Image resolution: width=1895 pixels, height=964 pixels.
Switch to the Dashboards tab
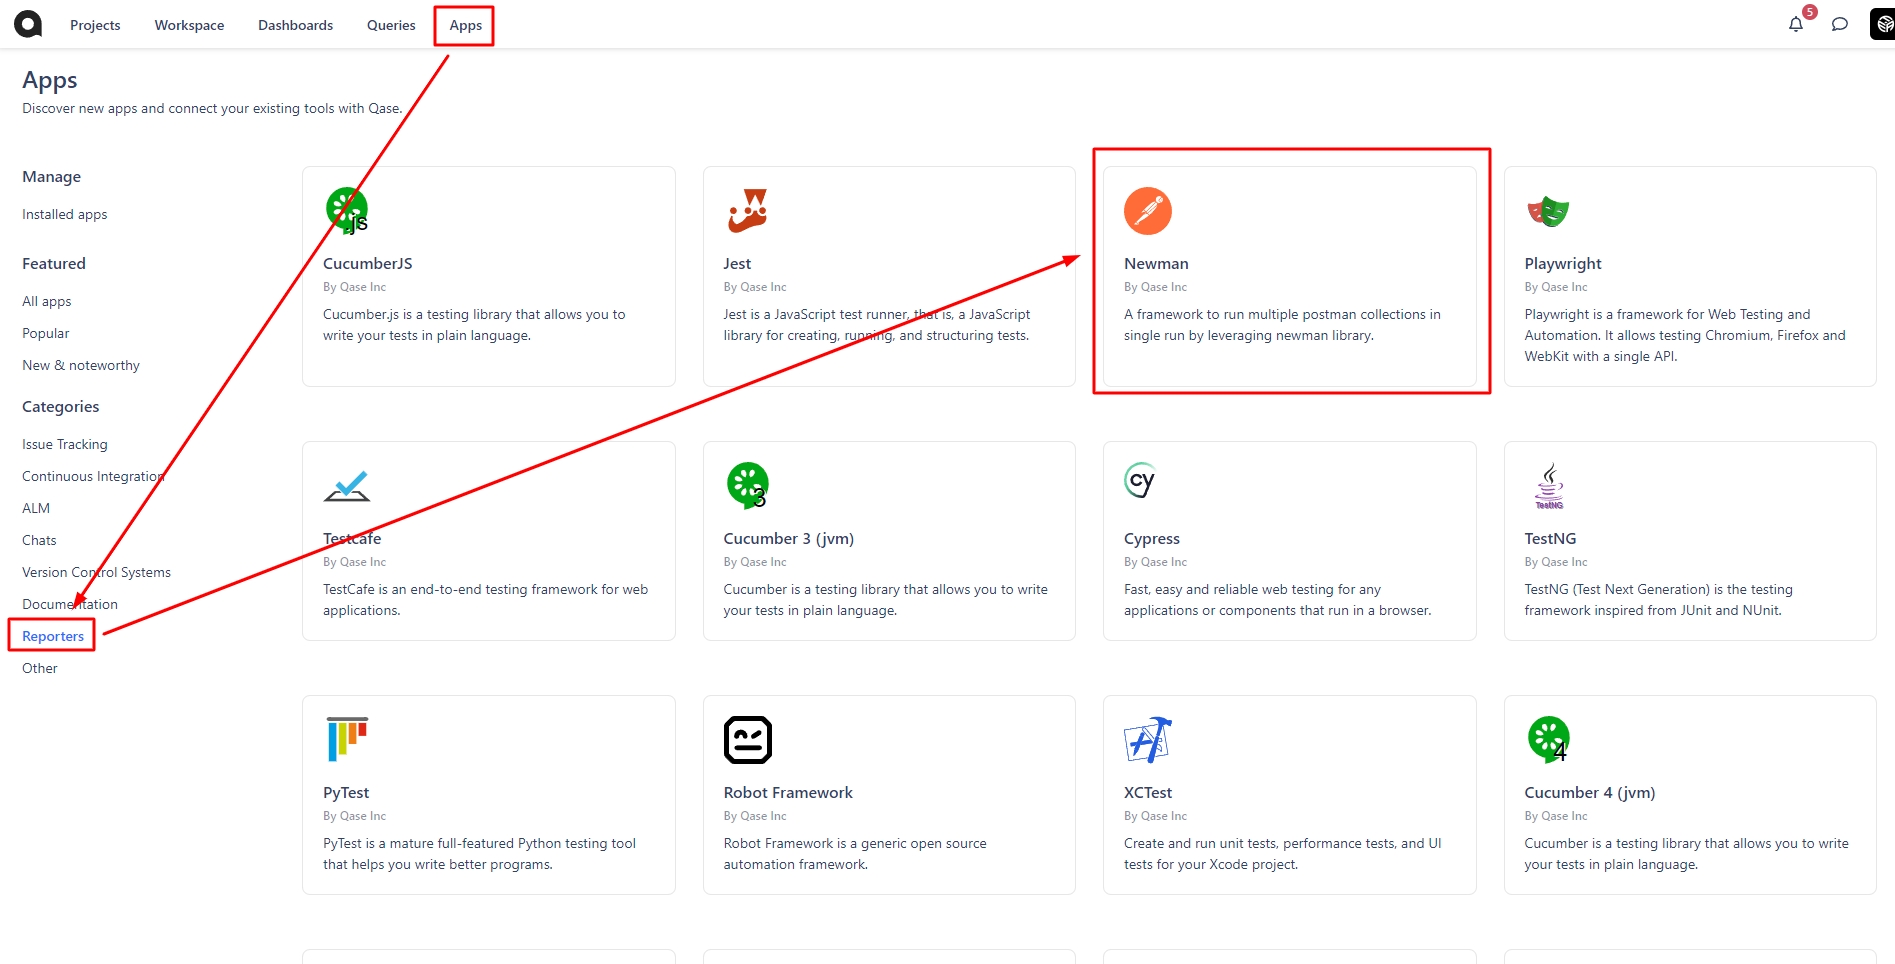point(295,25)
